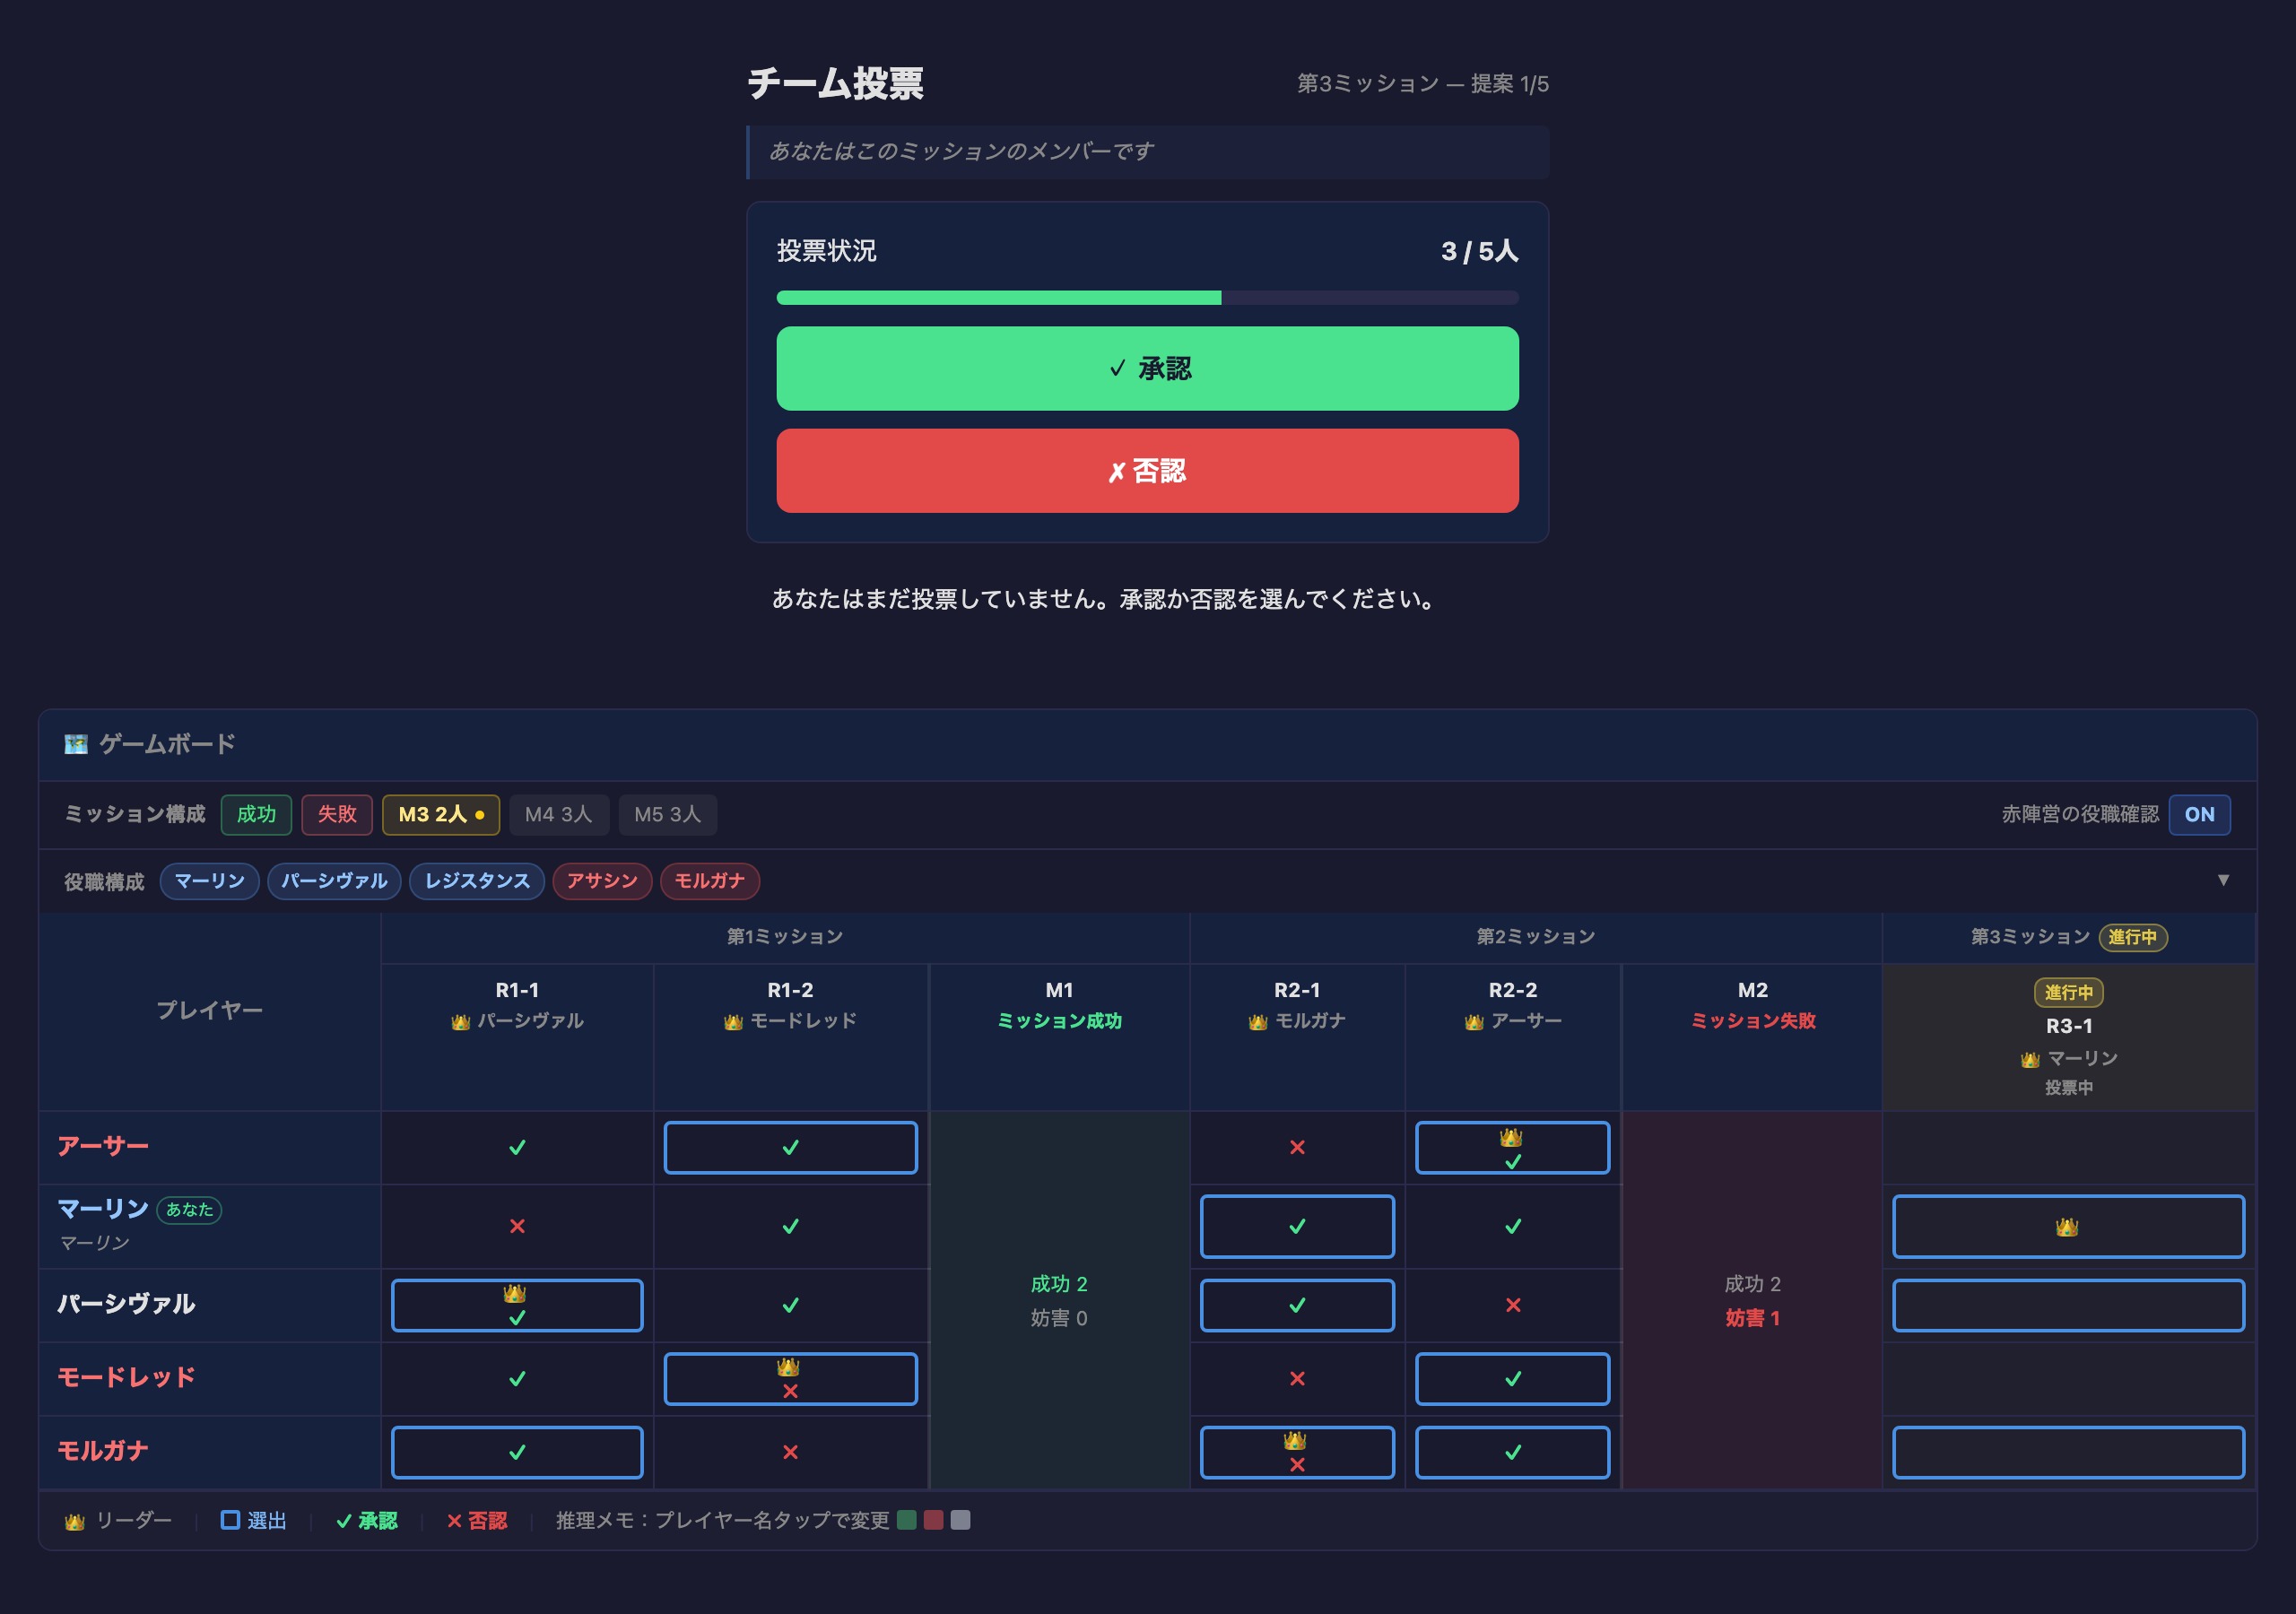The height and width of the screenshot is (1614, 2296).
Task: Select the M3 2人 mission badge
Action: 441,814
